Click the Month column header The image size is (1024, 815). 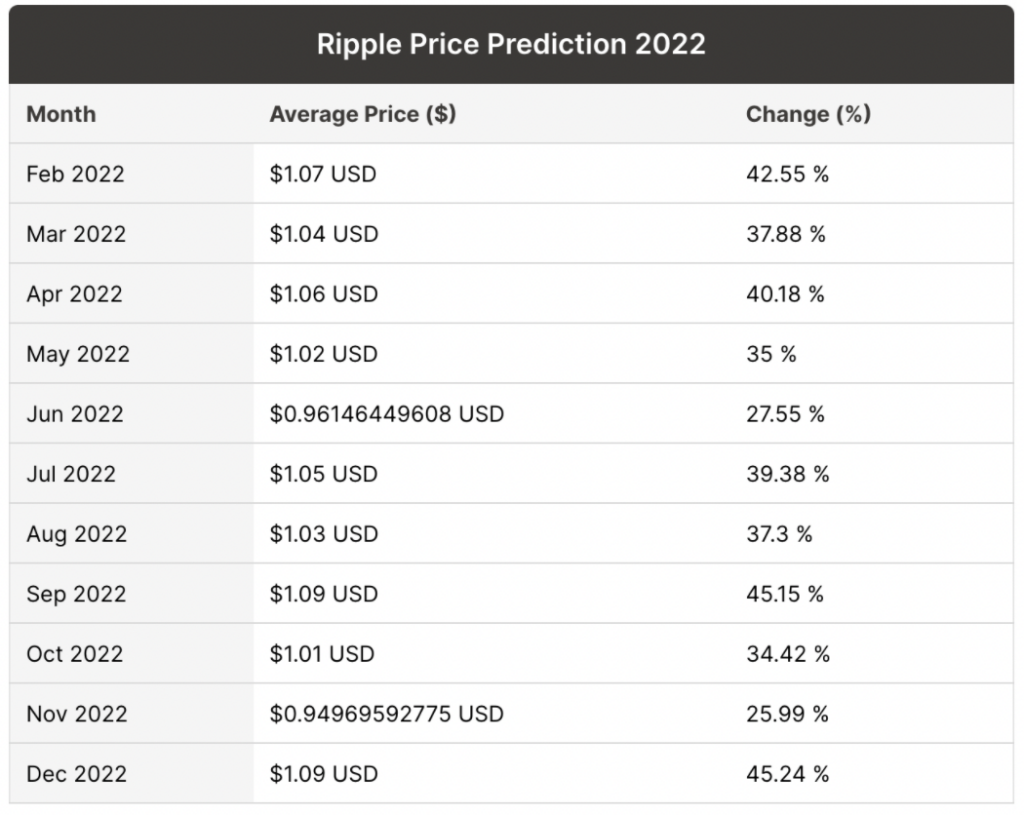click(x=61, y=114)
